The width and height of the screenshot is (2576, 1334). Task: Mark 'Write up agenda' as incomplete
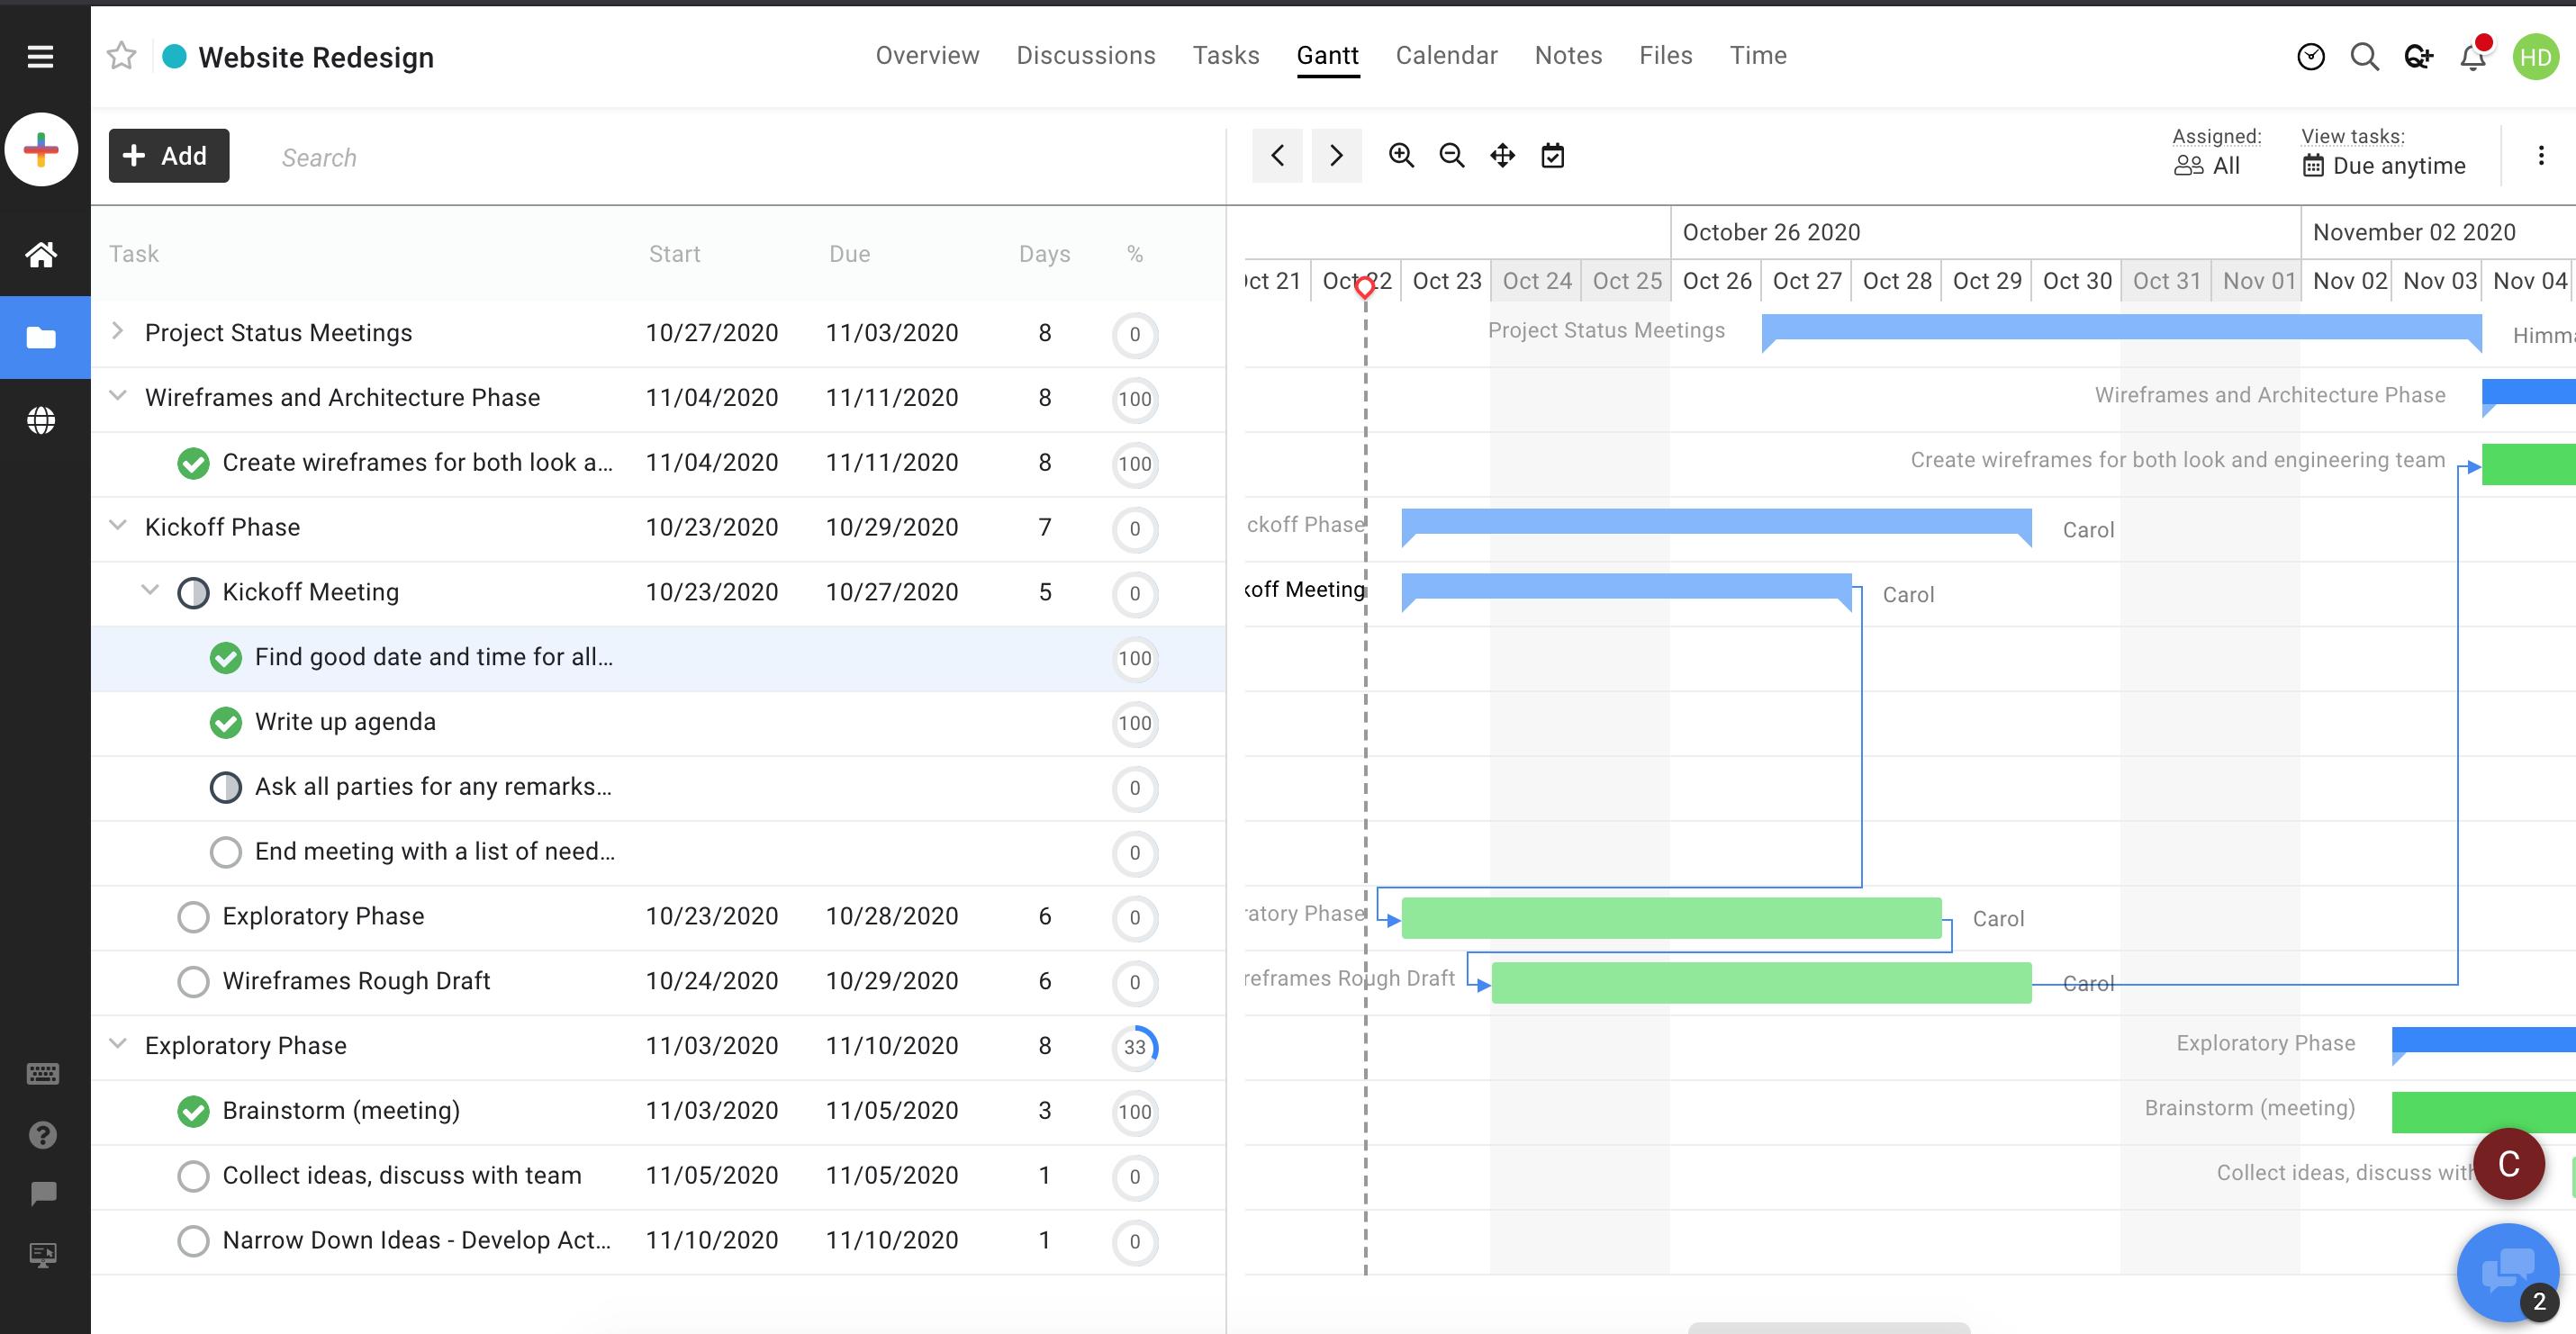tap(226, 722)
